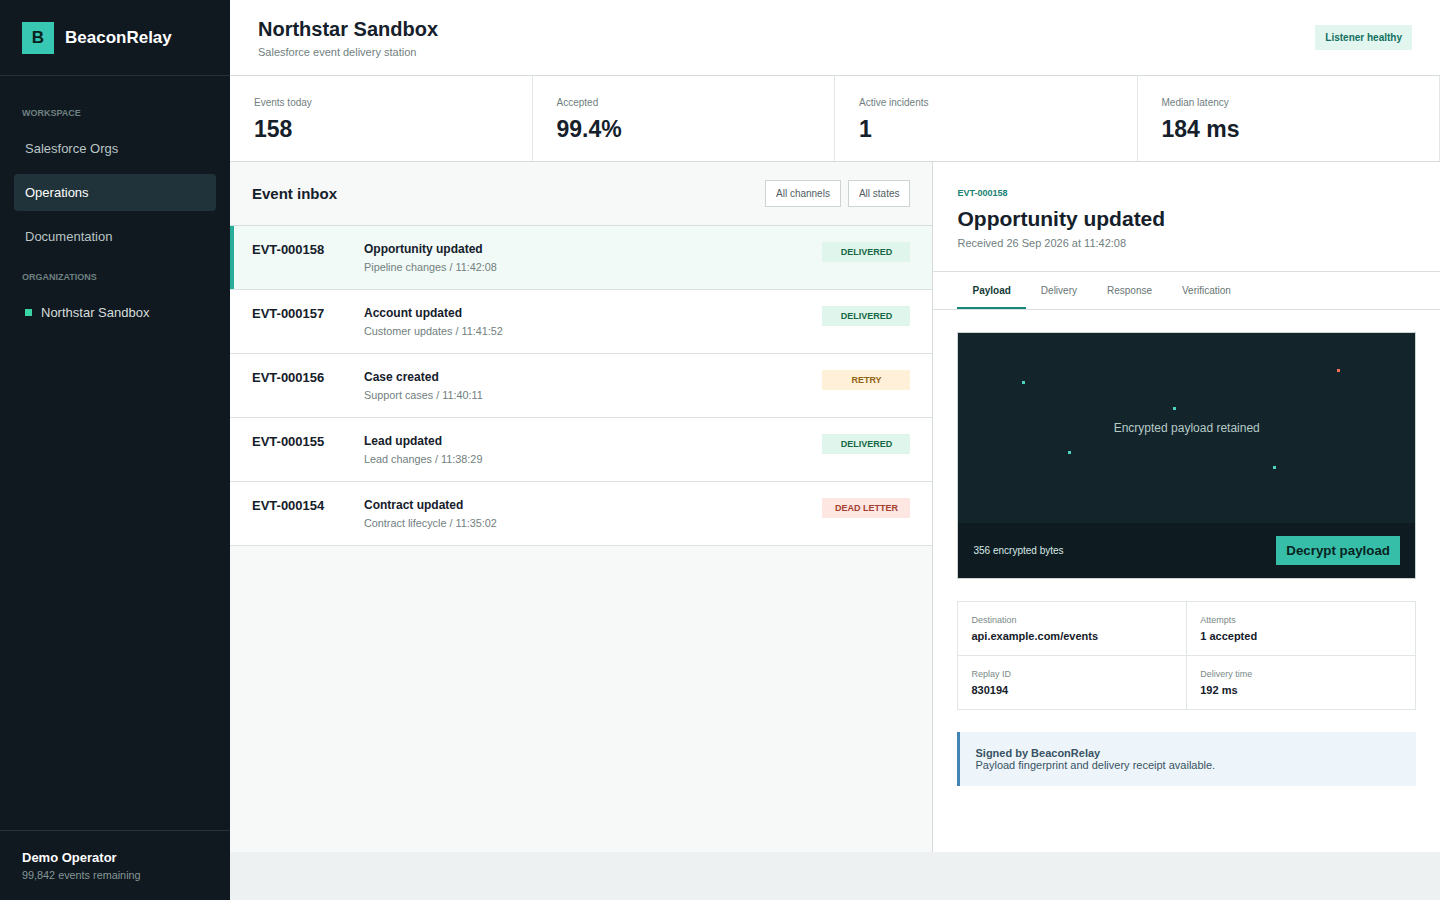
Task: Click the Customer updates / 11:41:52 text
Action: coord(433,331)
